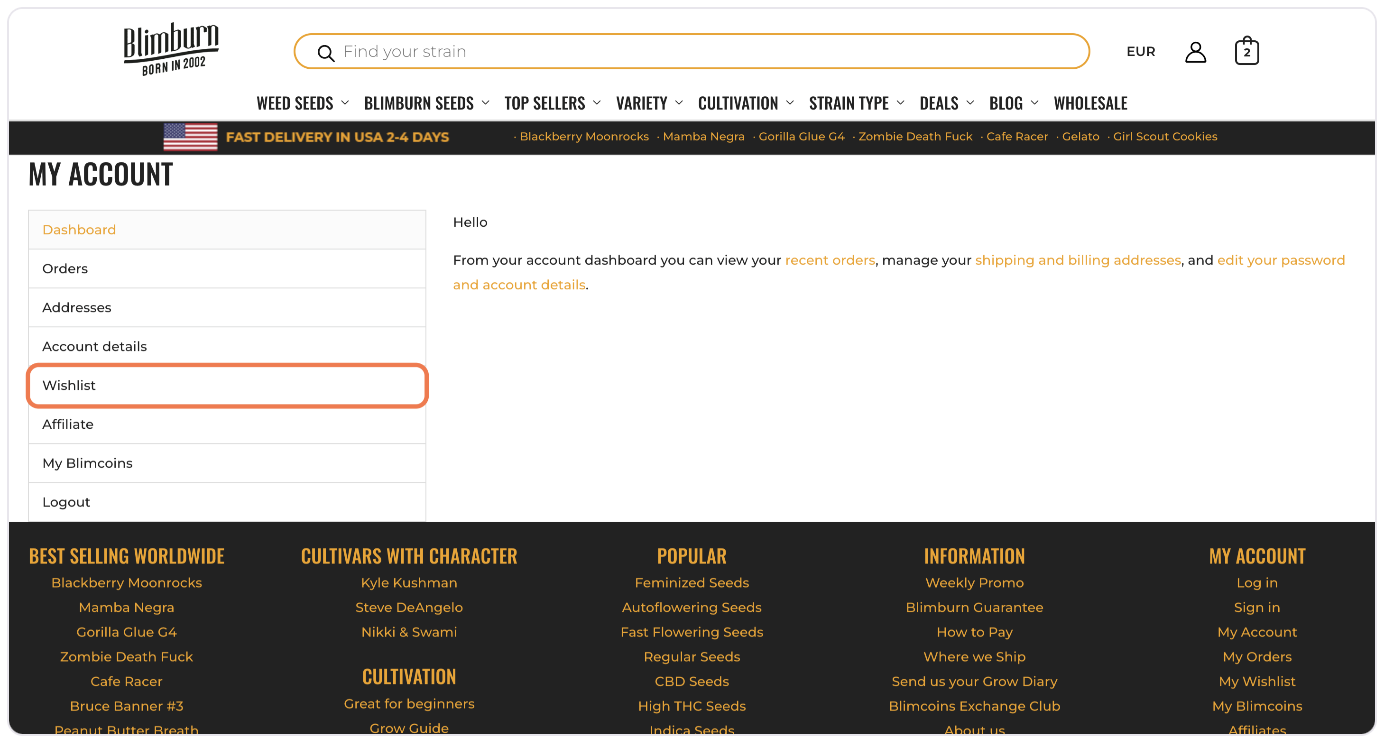Click Sign in footer link

1257,608
